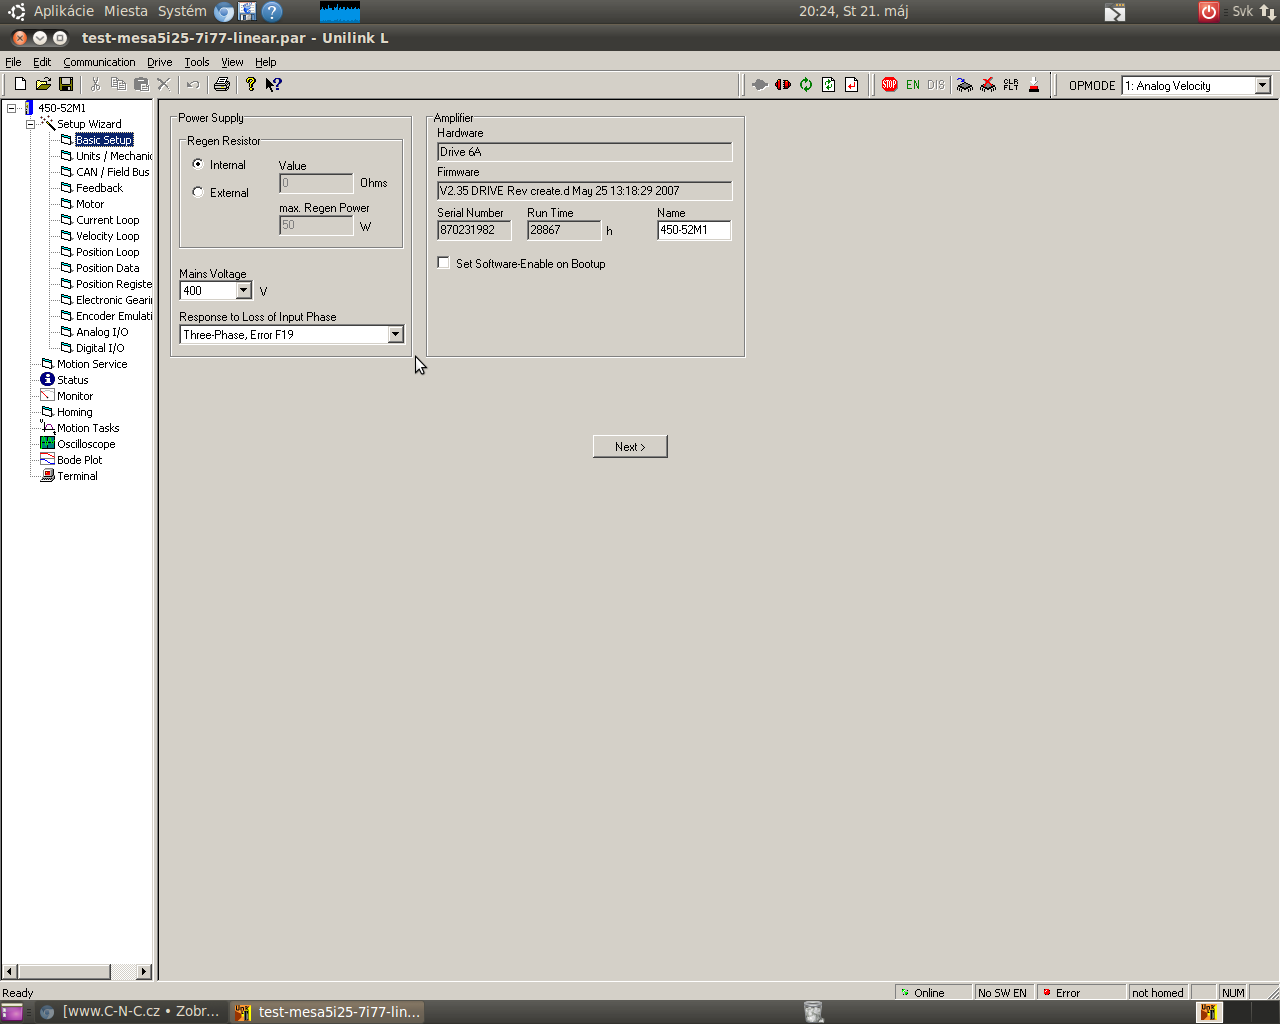1280x1024 pixels.
Task: Select the Internal regen resistor option
Action: tap(198, 164)
